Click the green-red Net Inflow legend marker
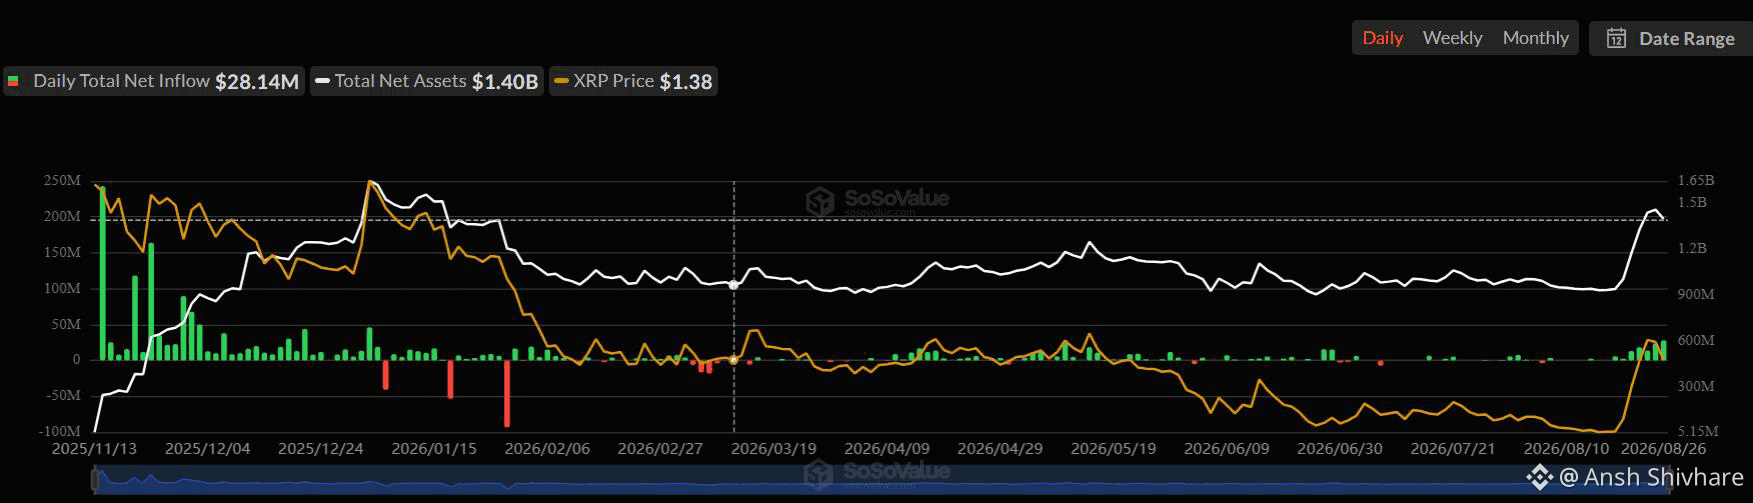 click(x=13, y=81)
